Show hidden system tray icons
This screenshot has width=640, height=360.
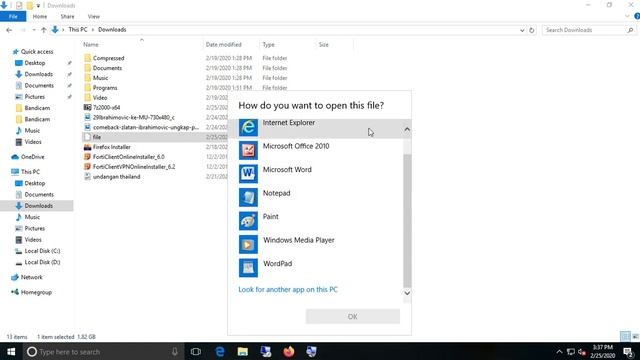[x=559, y=351]
